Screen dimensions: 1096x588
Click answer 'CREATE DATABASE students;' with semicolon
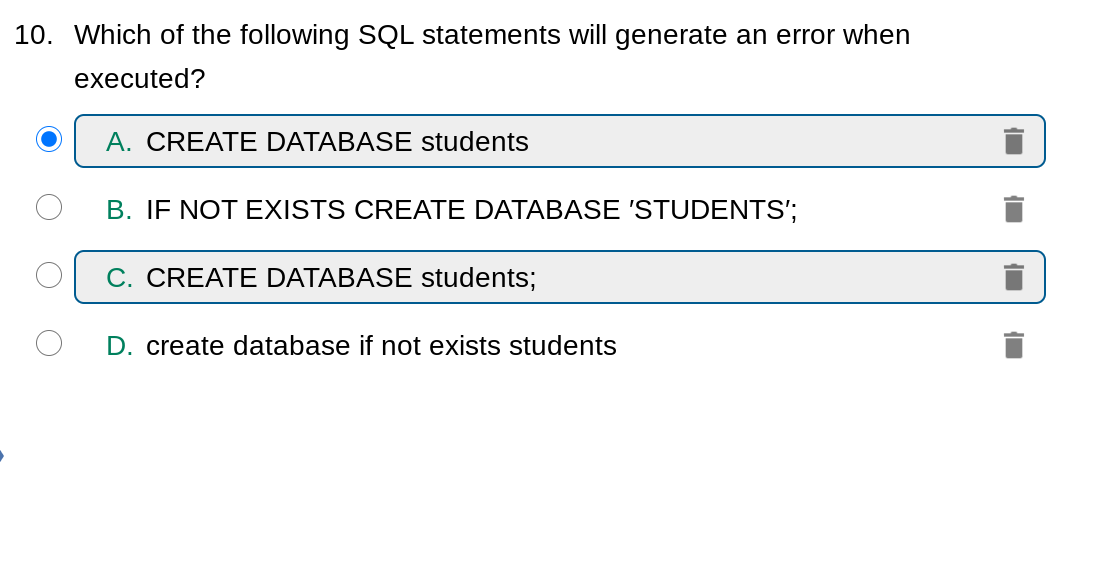click(341, 278)
